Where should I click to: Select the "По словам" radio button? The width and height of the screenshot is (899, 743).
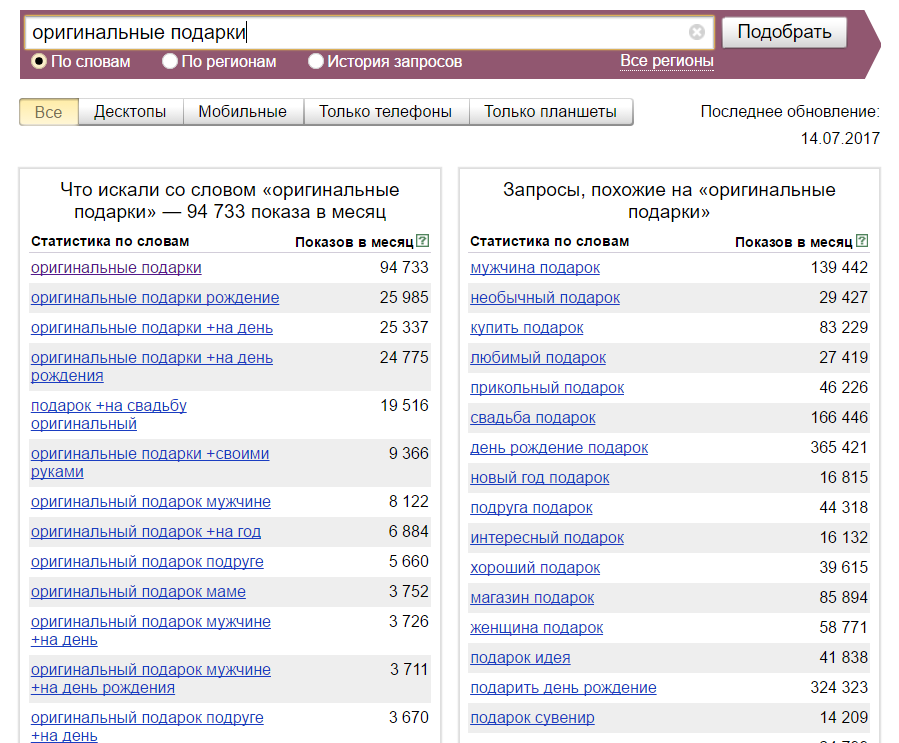tap(39, 62)
